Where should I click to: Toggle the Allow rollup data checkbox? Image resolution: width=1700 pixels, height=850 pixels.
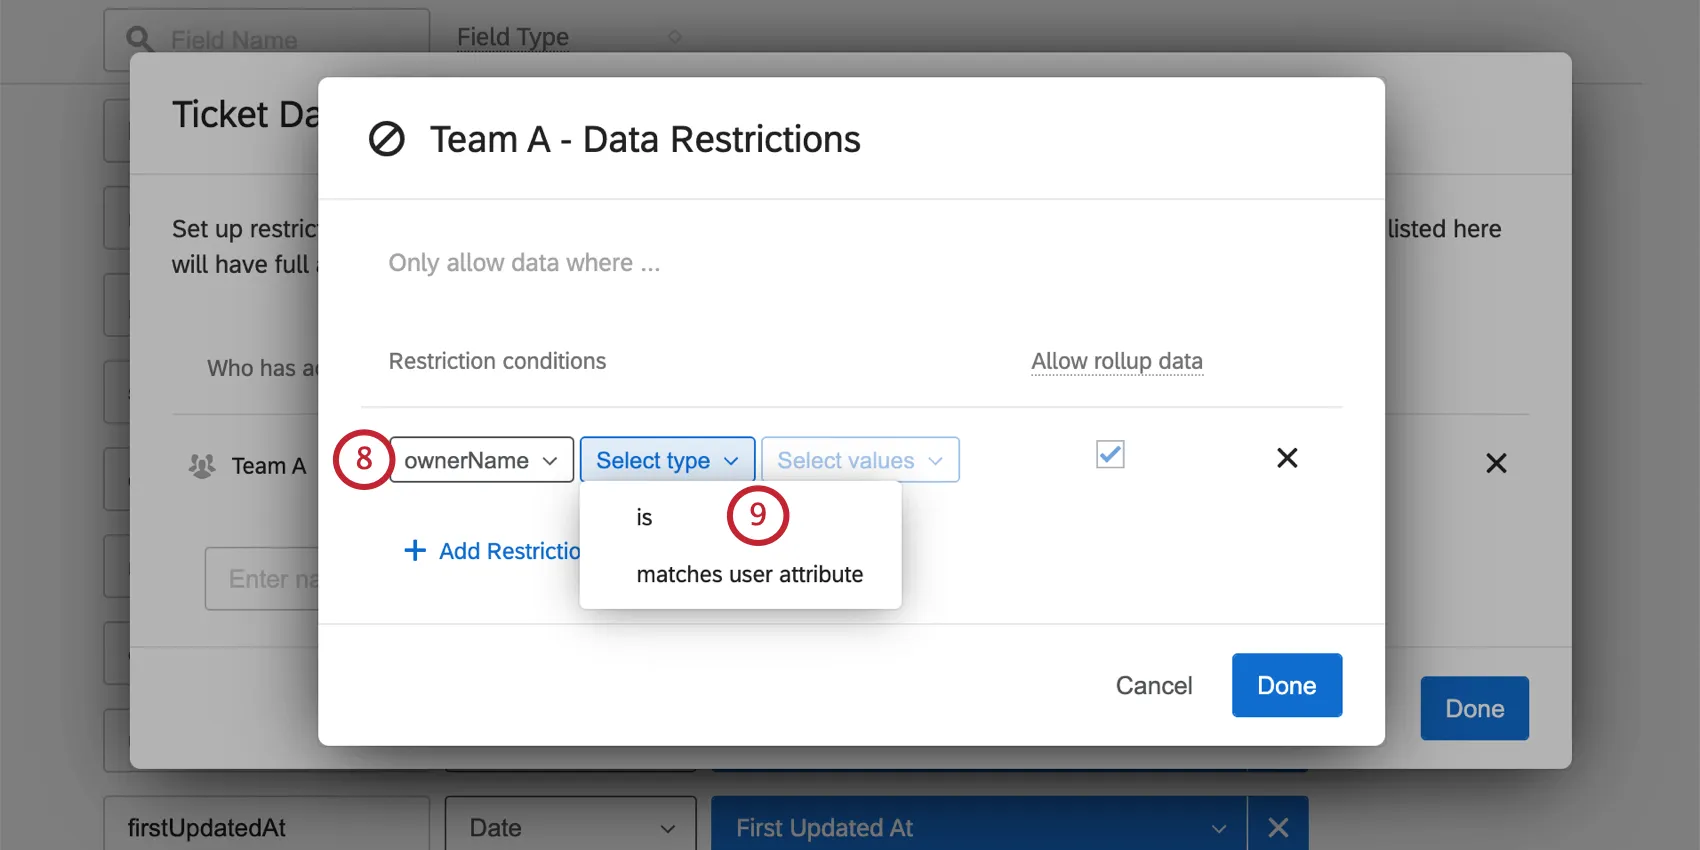(1110, 455)
